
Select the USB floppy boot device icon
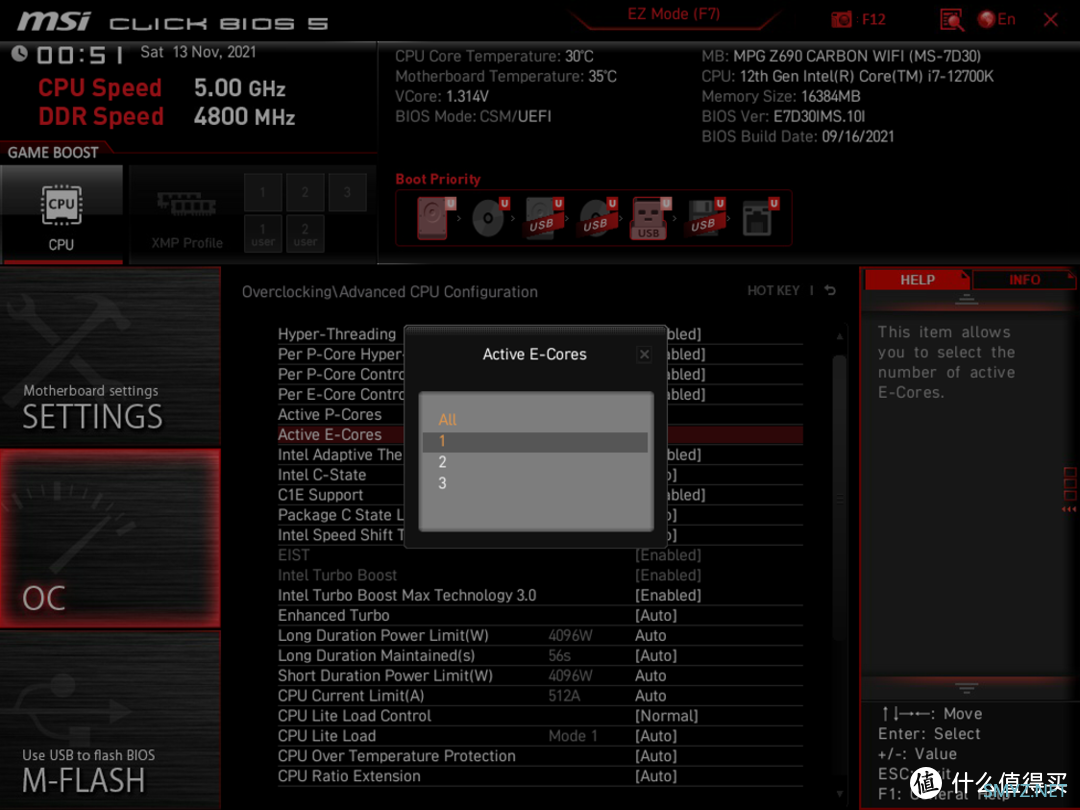pyautogui.click(x=705, y=218)
